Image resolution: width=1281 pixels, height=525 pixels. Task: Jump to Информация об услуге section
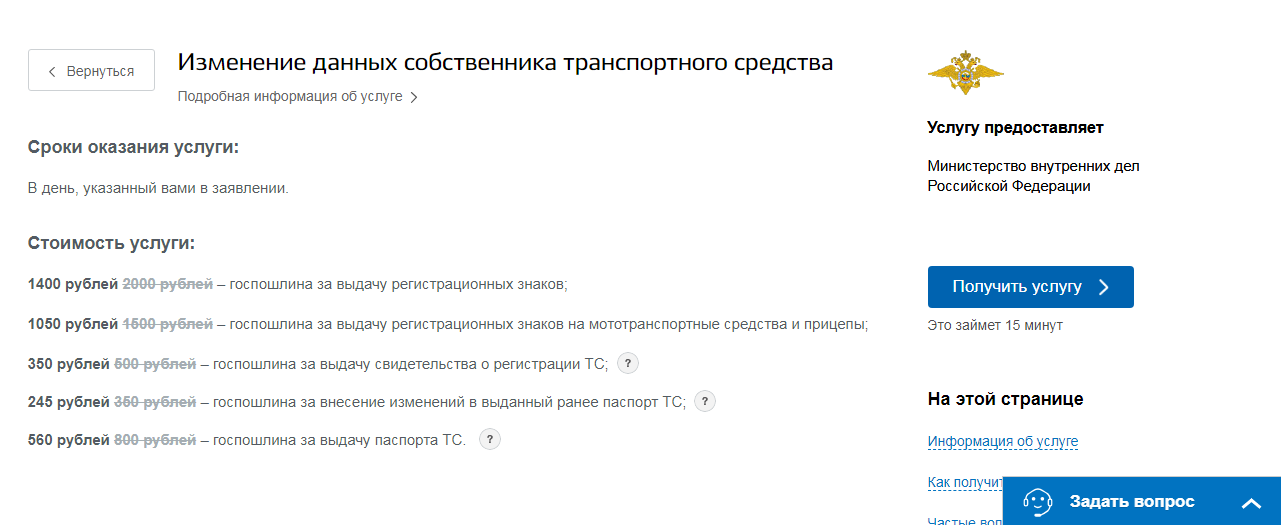1002,442
